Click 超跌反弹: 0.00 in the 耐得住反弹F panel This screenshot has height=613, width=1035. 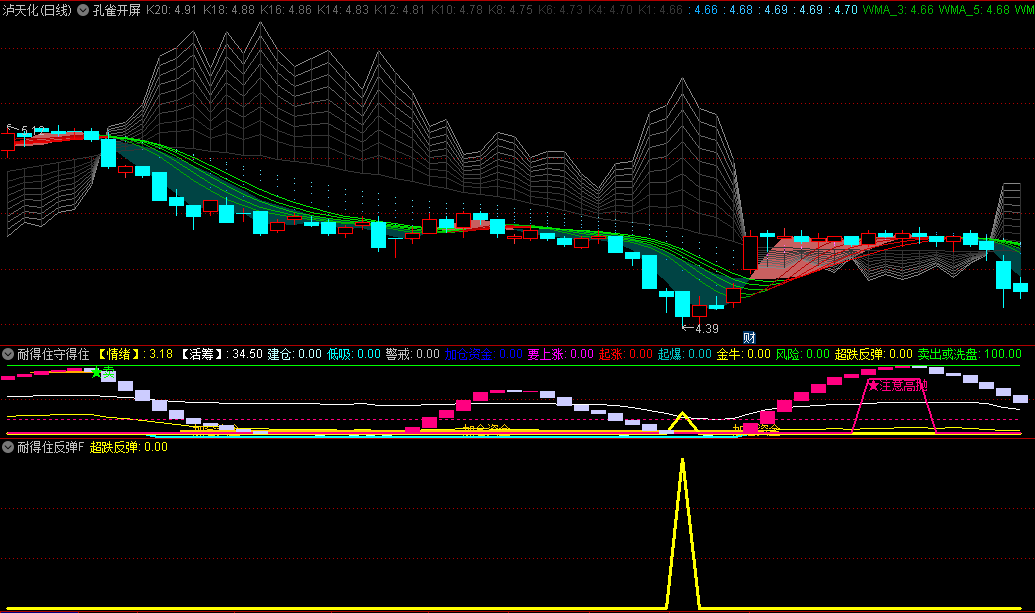pos(129,447)
